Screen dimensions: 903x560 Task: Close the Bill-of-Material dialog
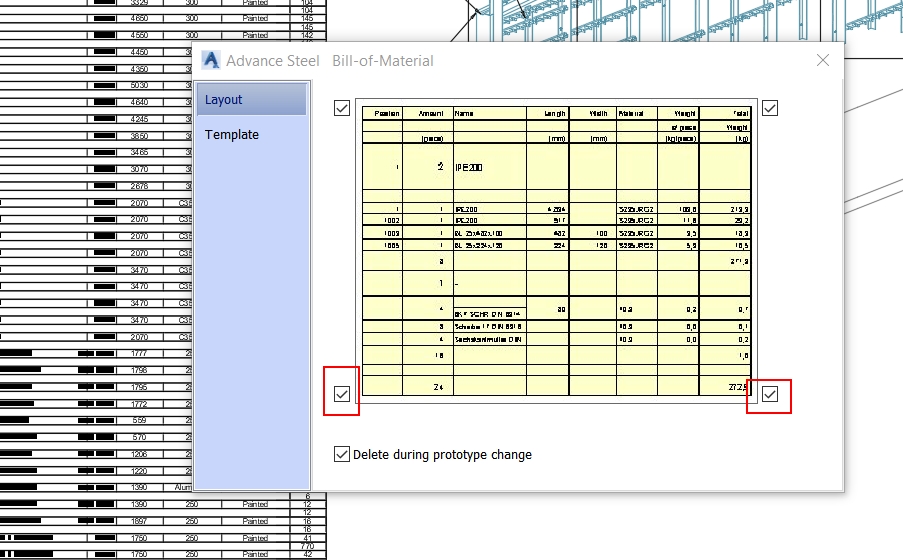pyautogui.click(x=822, y=60)
